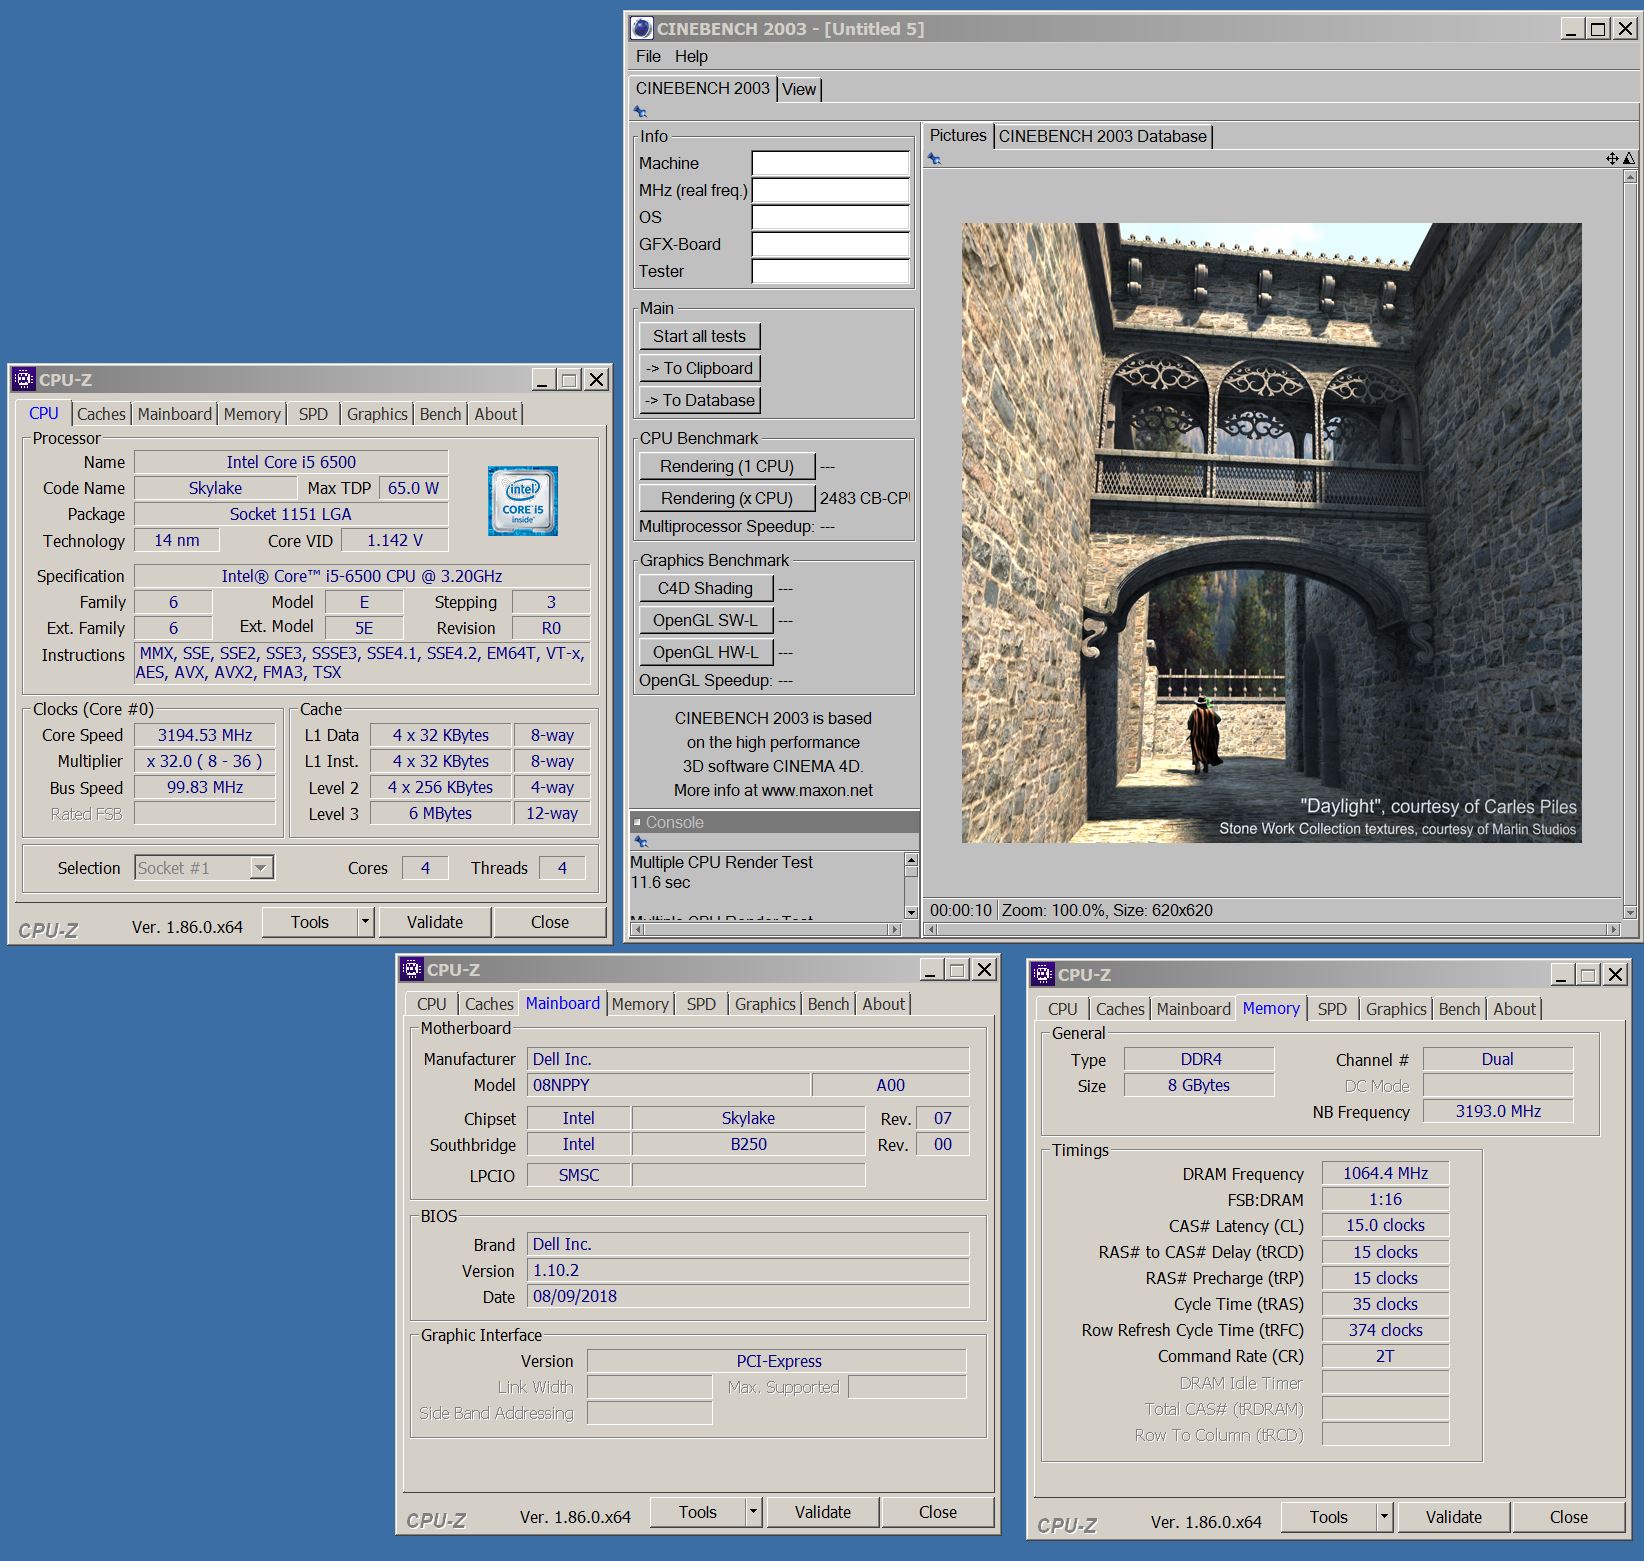Image resolution: width=1644 pixels, height=1561 pixels.
Task: Click the 08NPPY motherboard model value
Action: pos(668,1085)
